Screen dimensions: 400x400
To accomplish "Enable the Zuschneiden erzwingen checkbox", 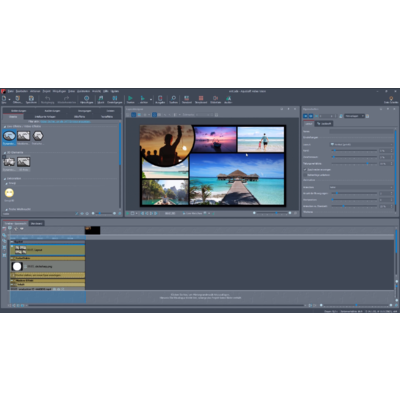I will click(x=305, y=170).
